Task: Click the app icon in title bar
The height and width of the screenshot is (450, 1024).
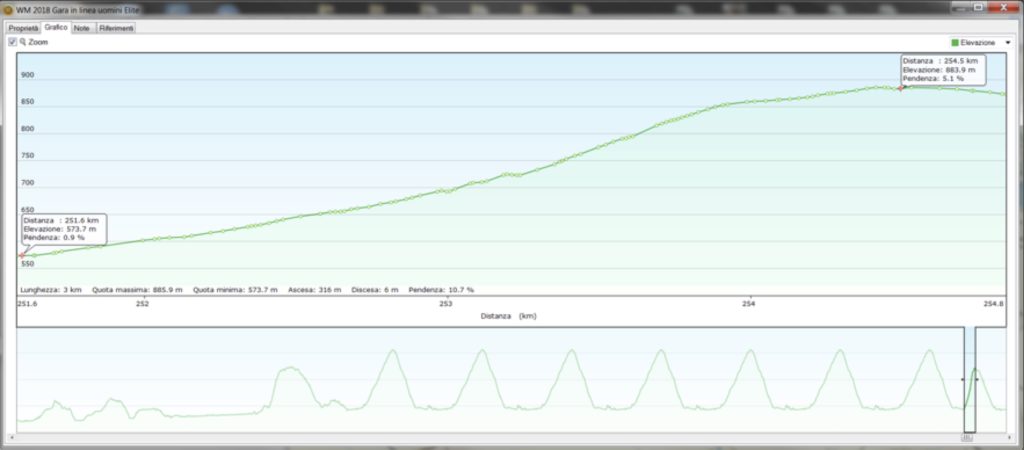Action: 8,10
